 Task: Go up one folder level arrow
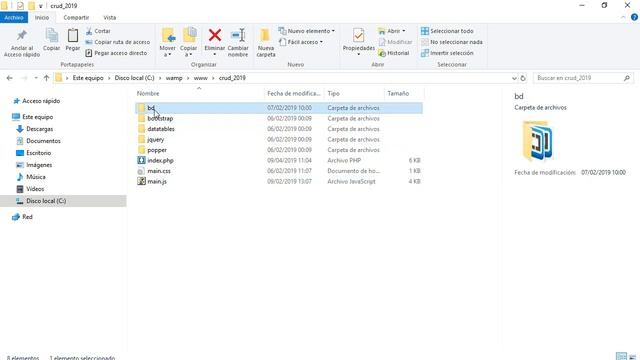(47, 78)
